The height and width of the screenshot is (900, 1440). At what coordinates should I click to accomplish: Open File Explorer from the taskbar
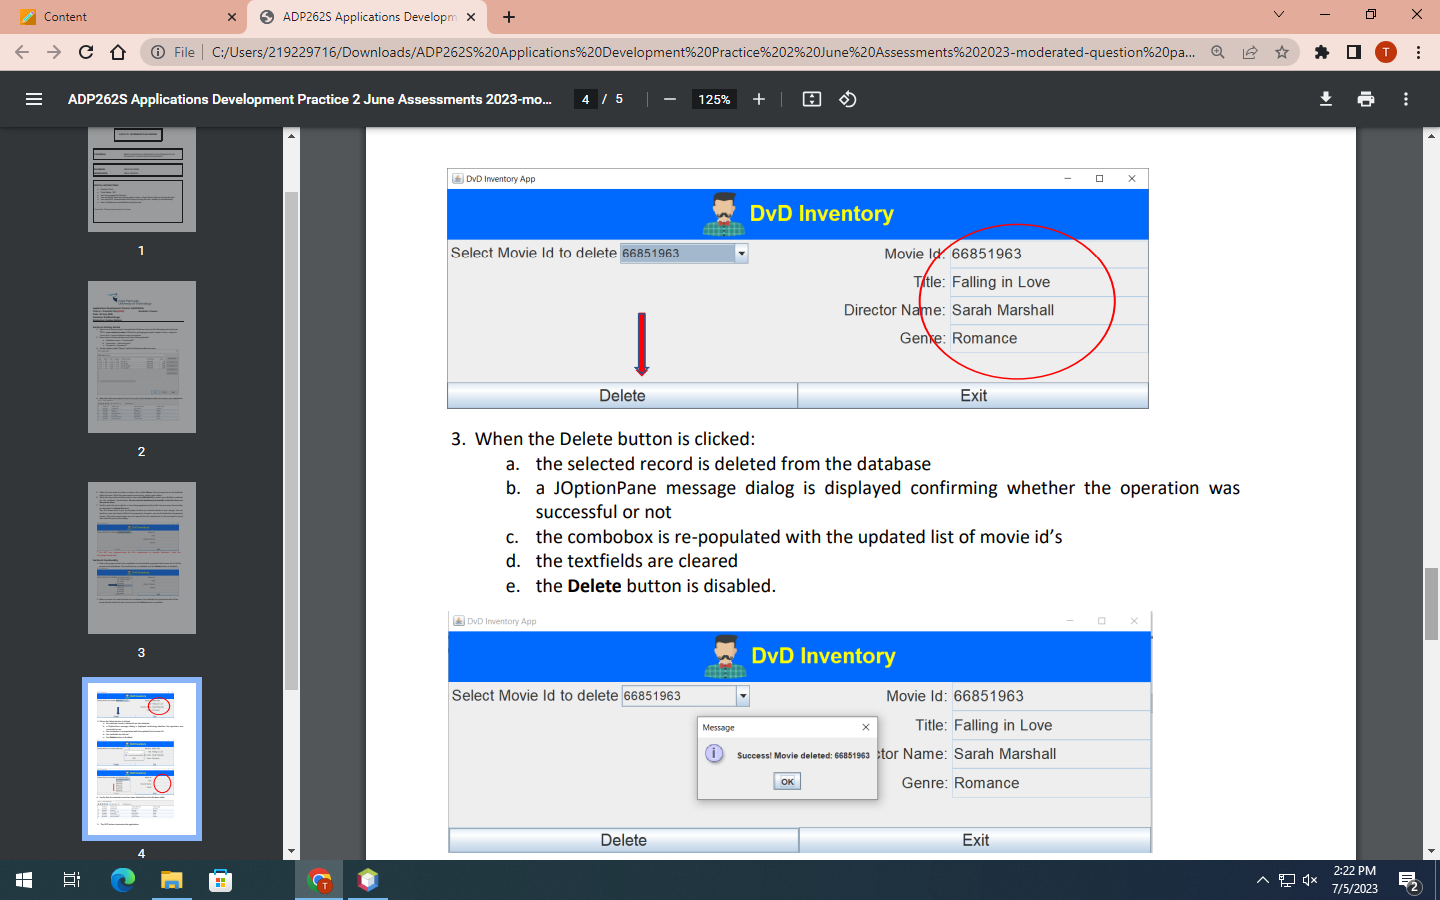[x=170, y=880]
